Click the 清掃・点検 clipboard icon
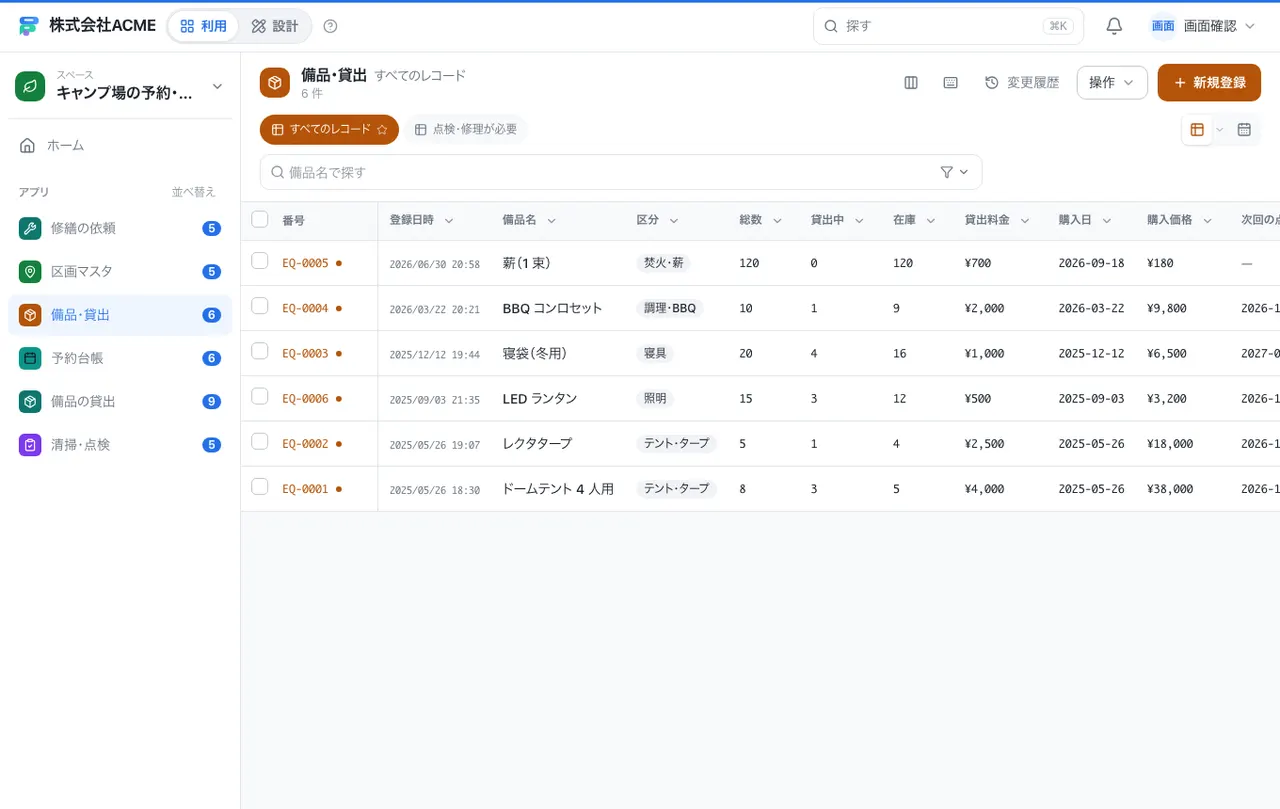Image resolution: width=1280 pixels, height=809 pixels. pos(30,445)
